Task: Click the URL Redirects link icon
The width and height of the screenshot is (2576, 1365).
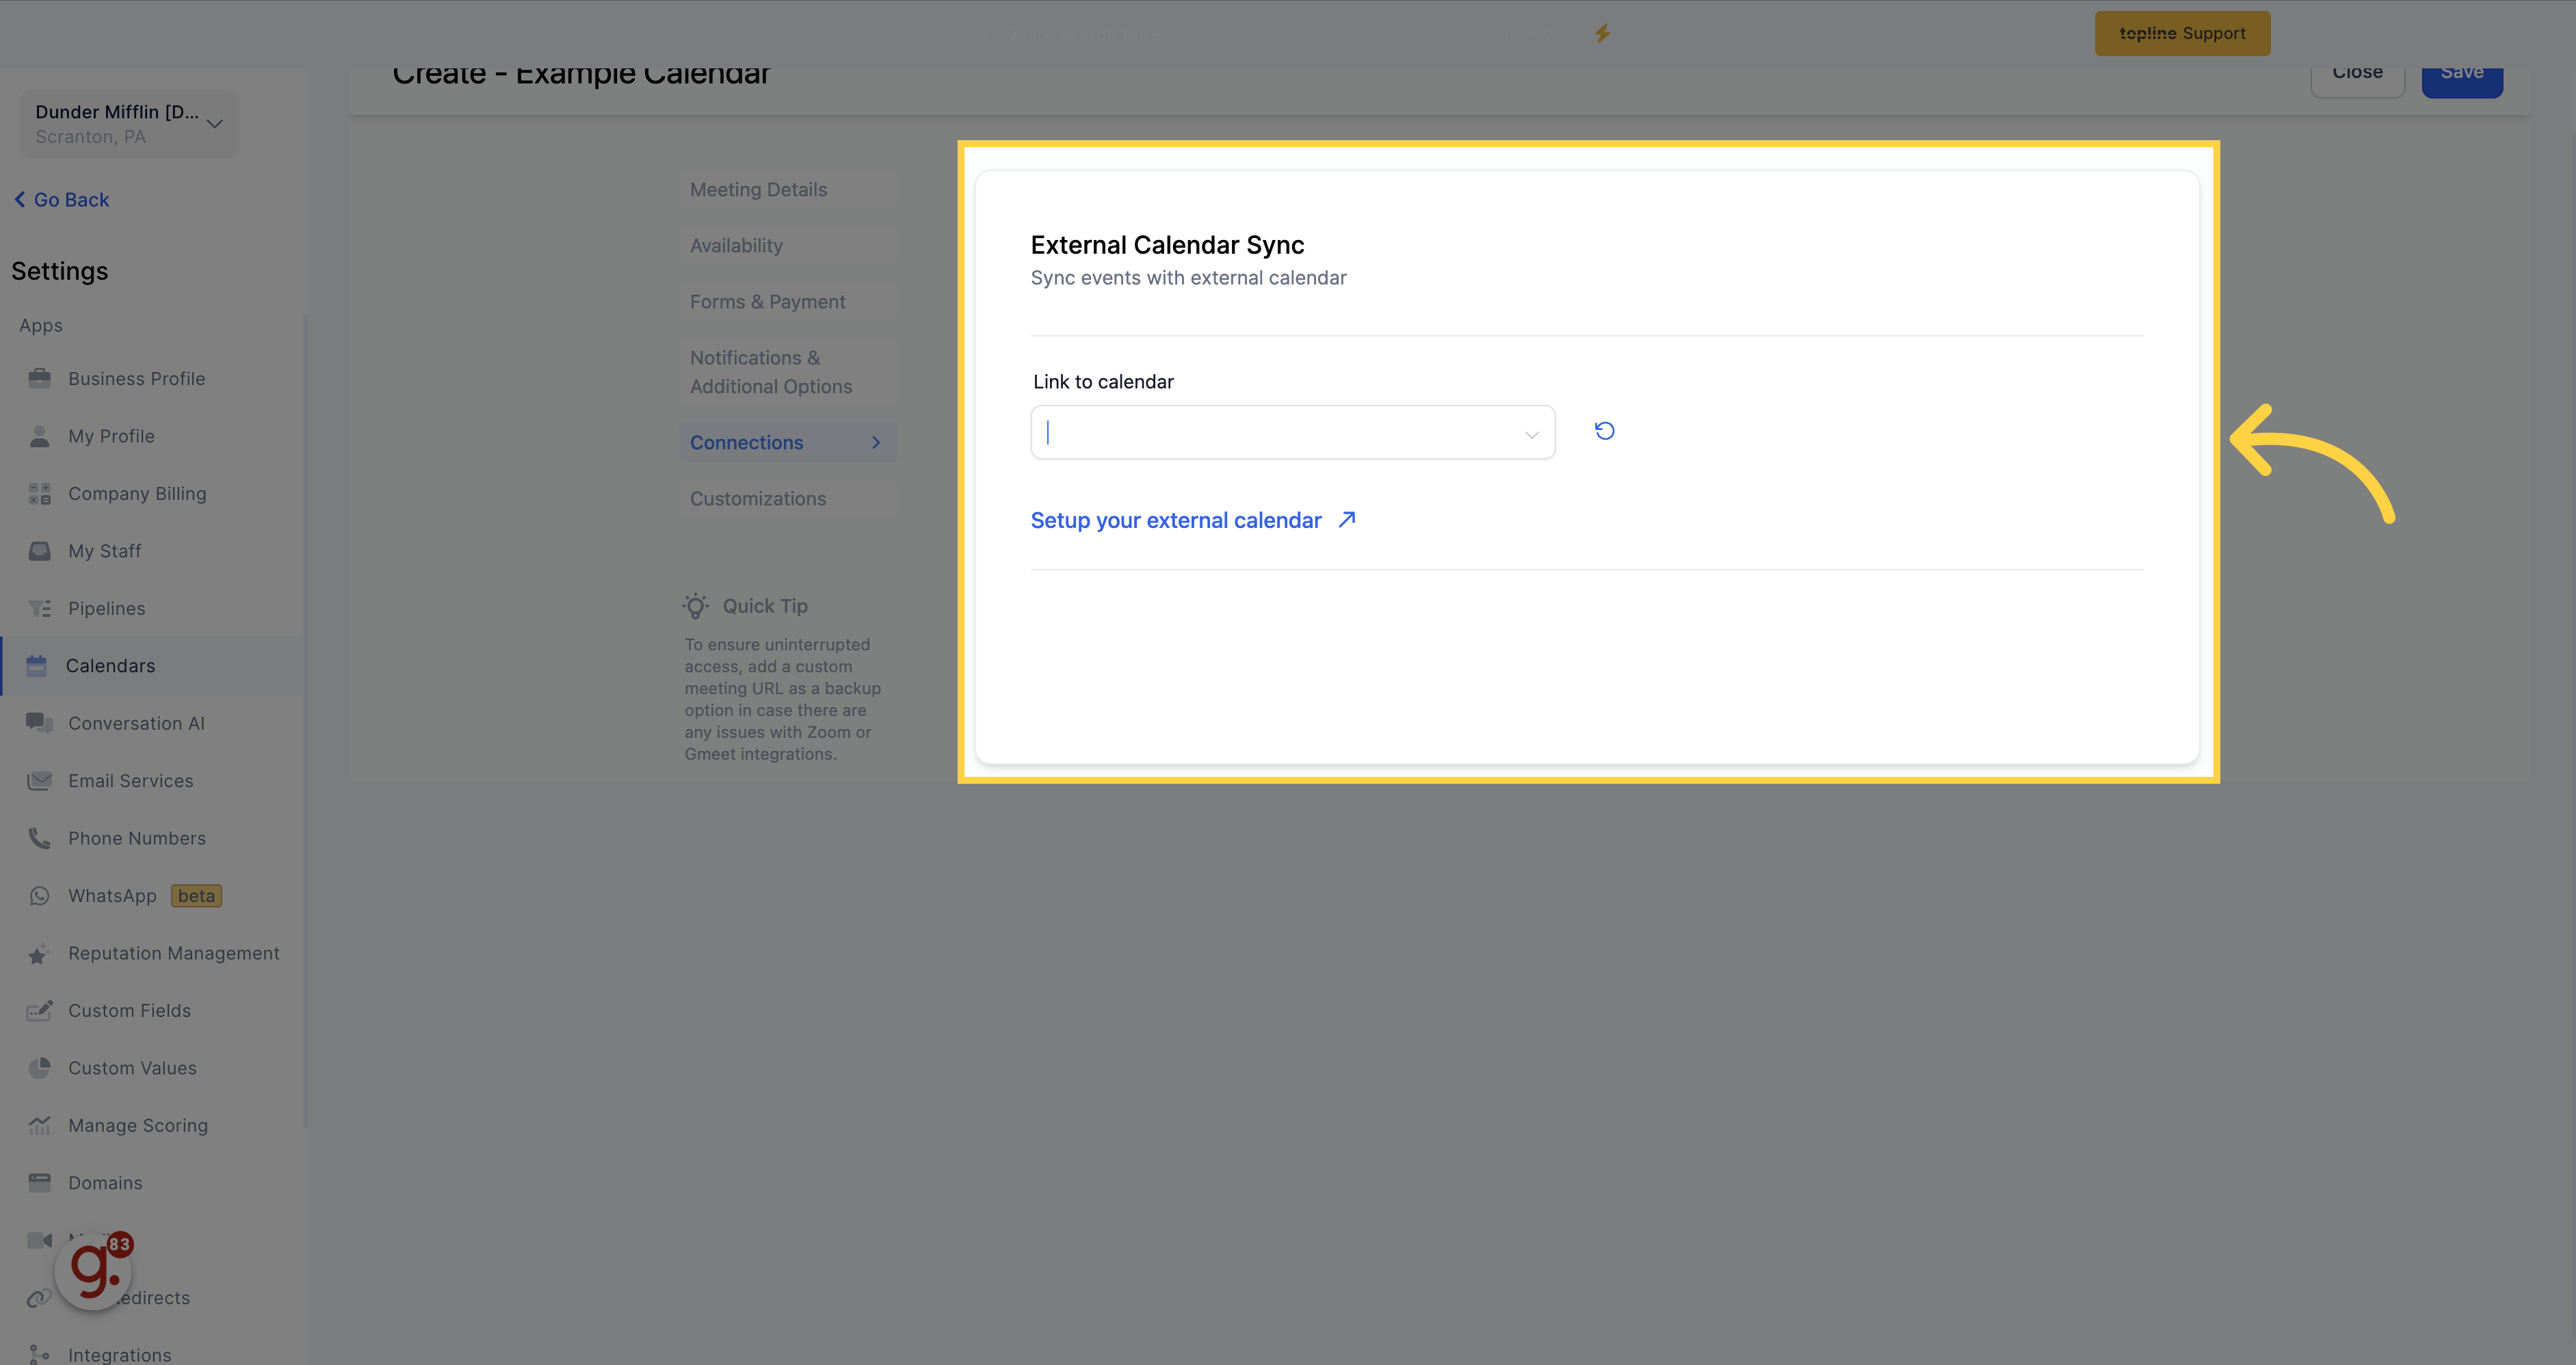Action: click(x=38, y=1298)
